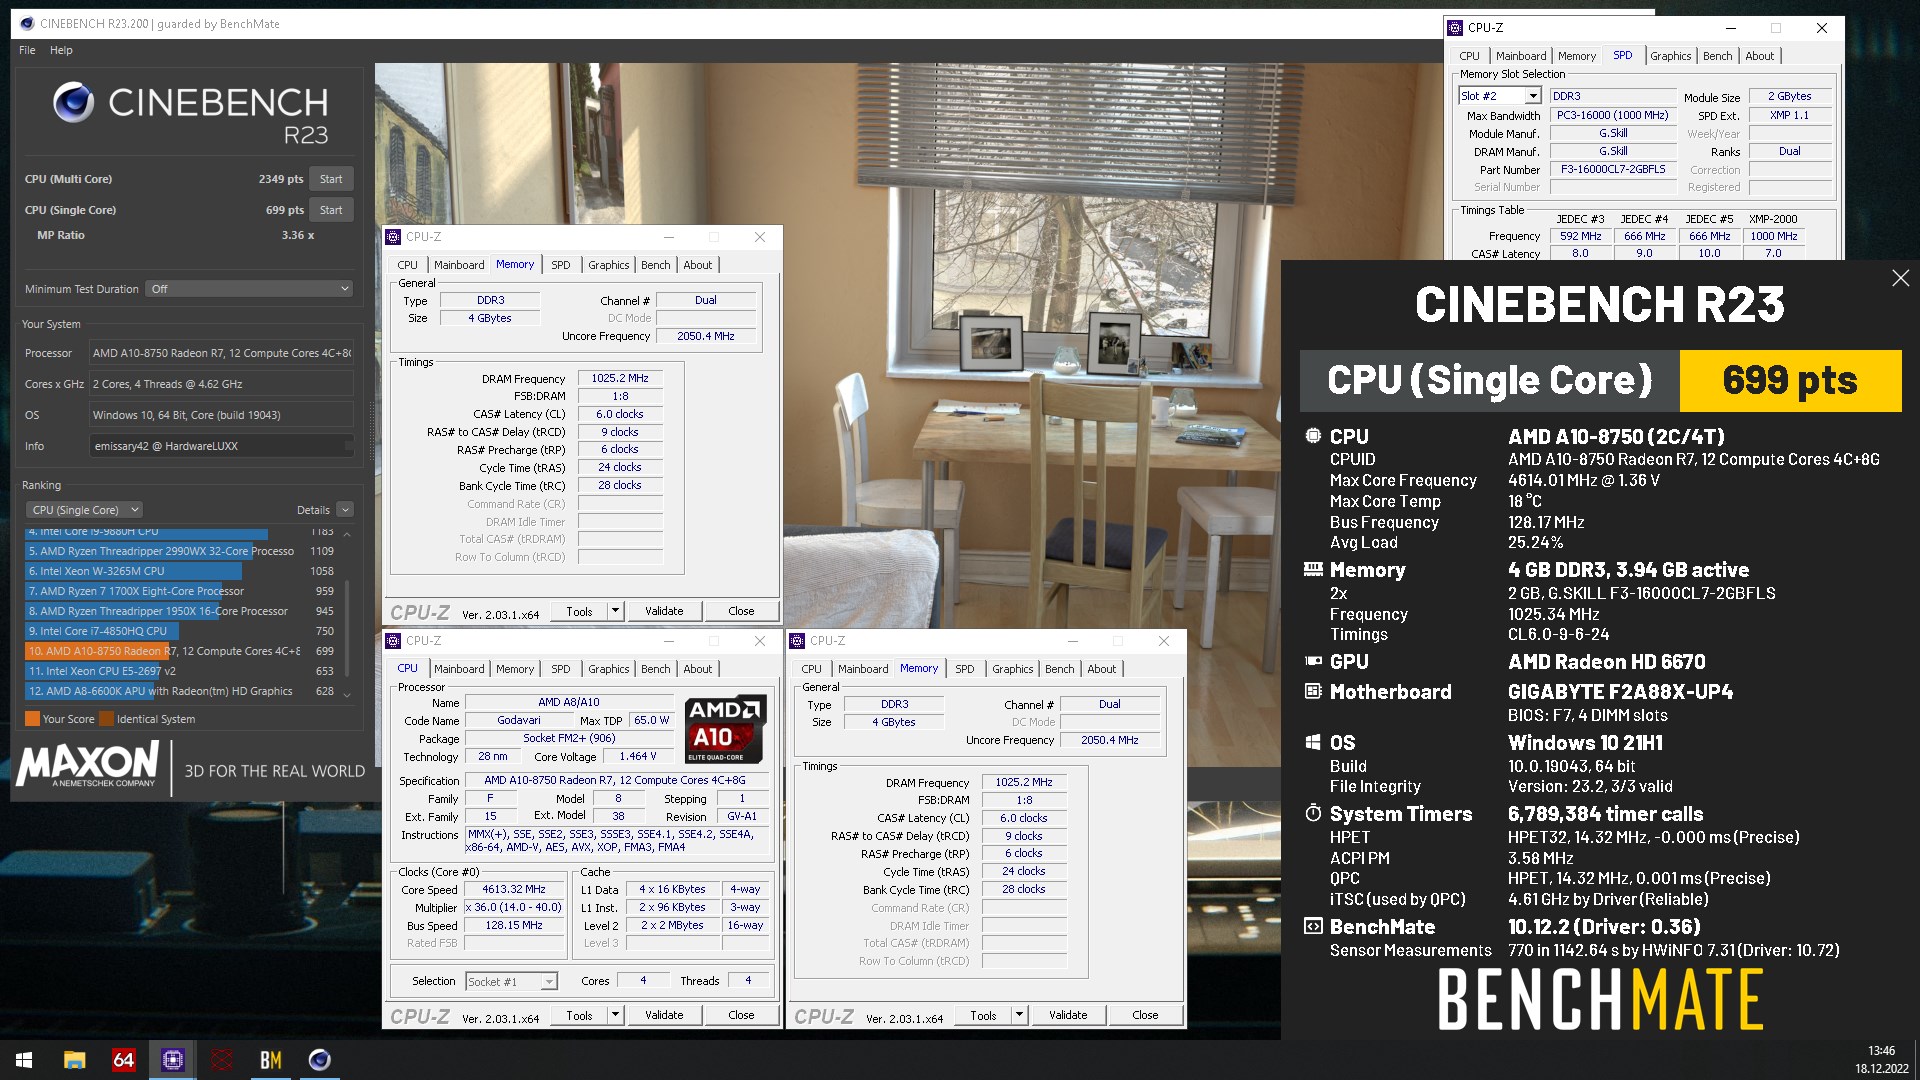Click Validate in CPU tab CPU-Z window

point(664,1015)
